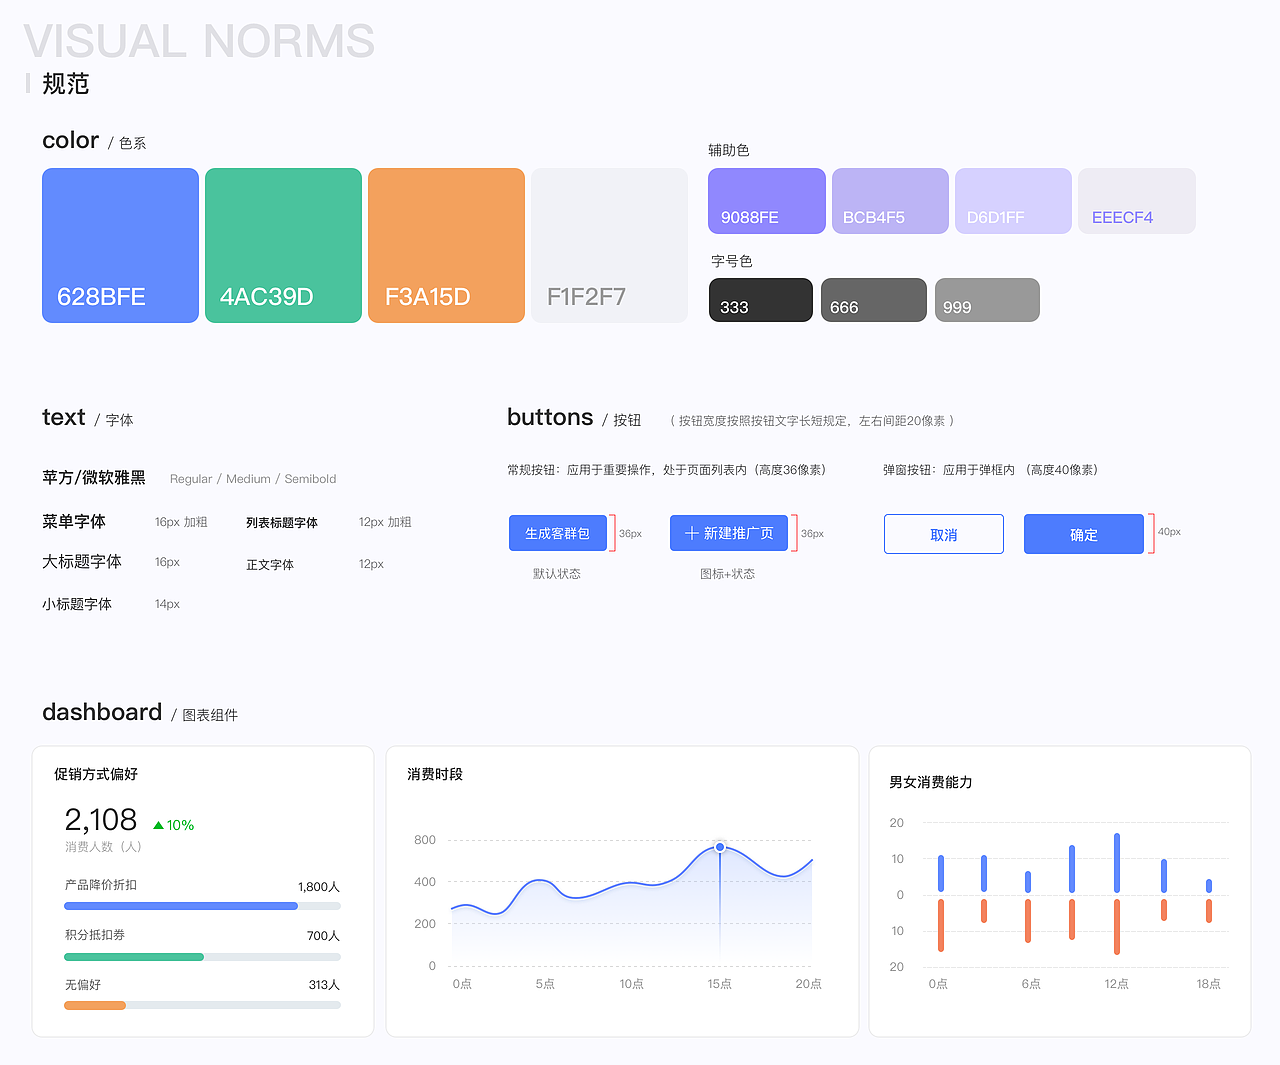The width and height of the screenshot is (1280, 1065).
Task: Pick the D6D1FF light purple swatch
Action: (1013, 200)
